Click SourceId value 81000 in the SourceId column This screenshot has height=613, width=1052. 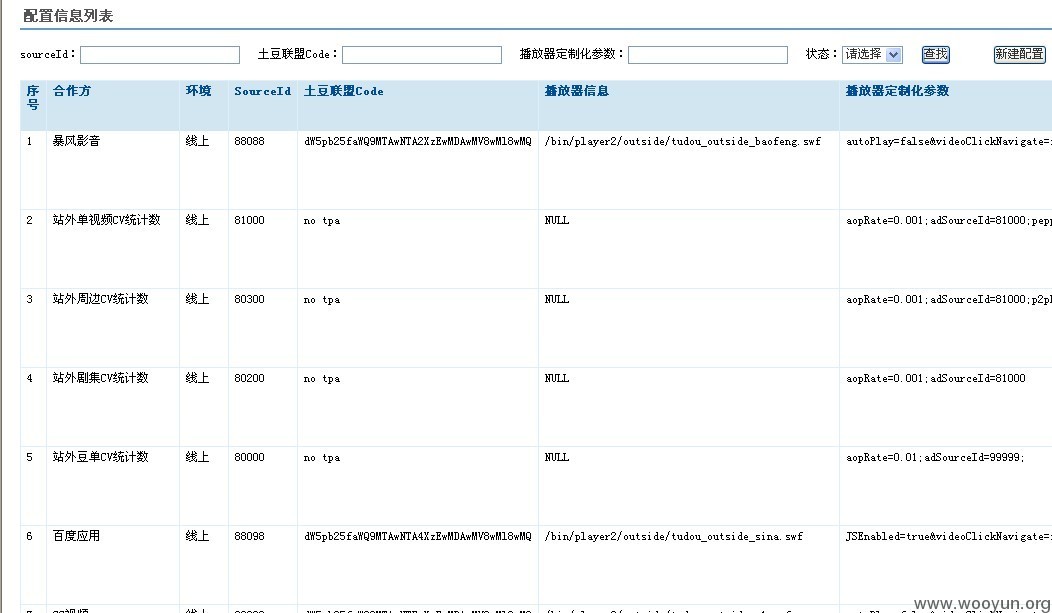[x=249, y=220]
